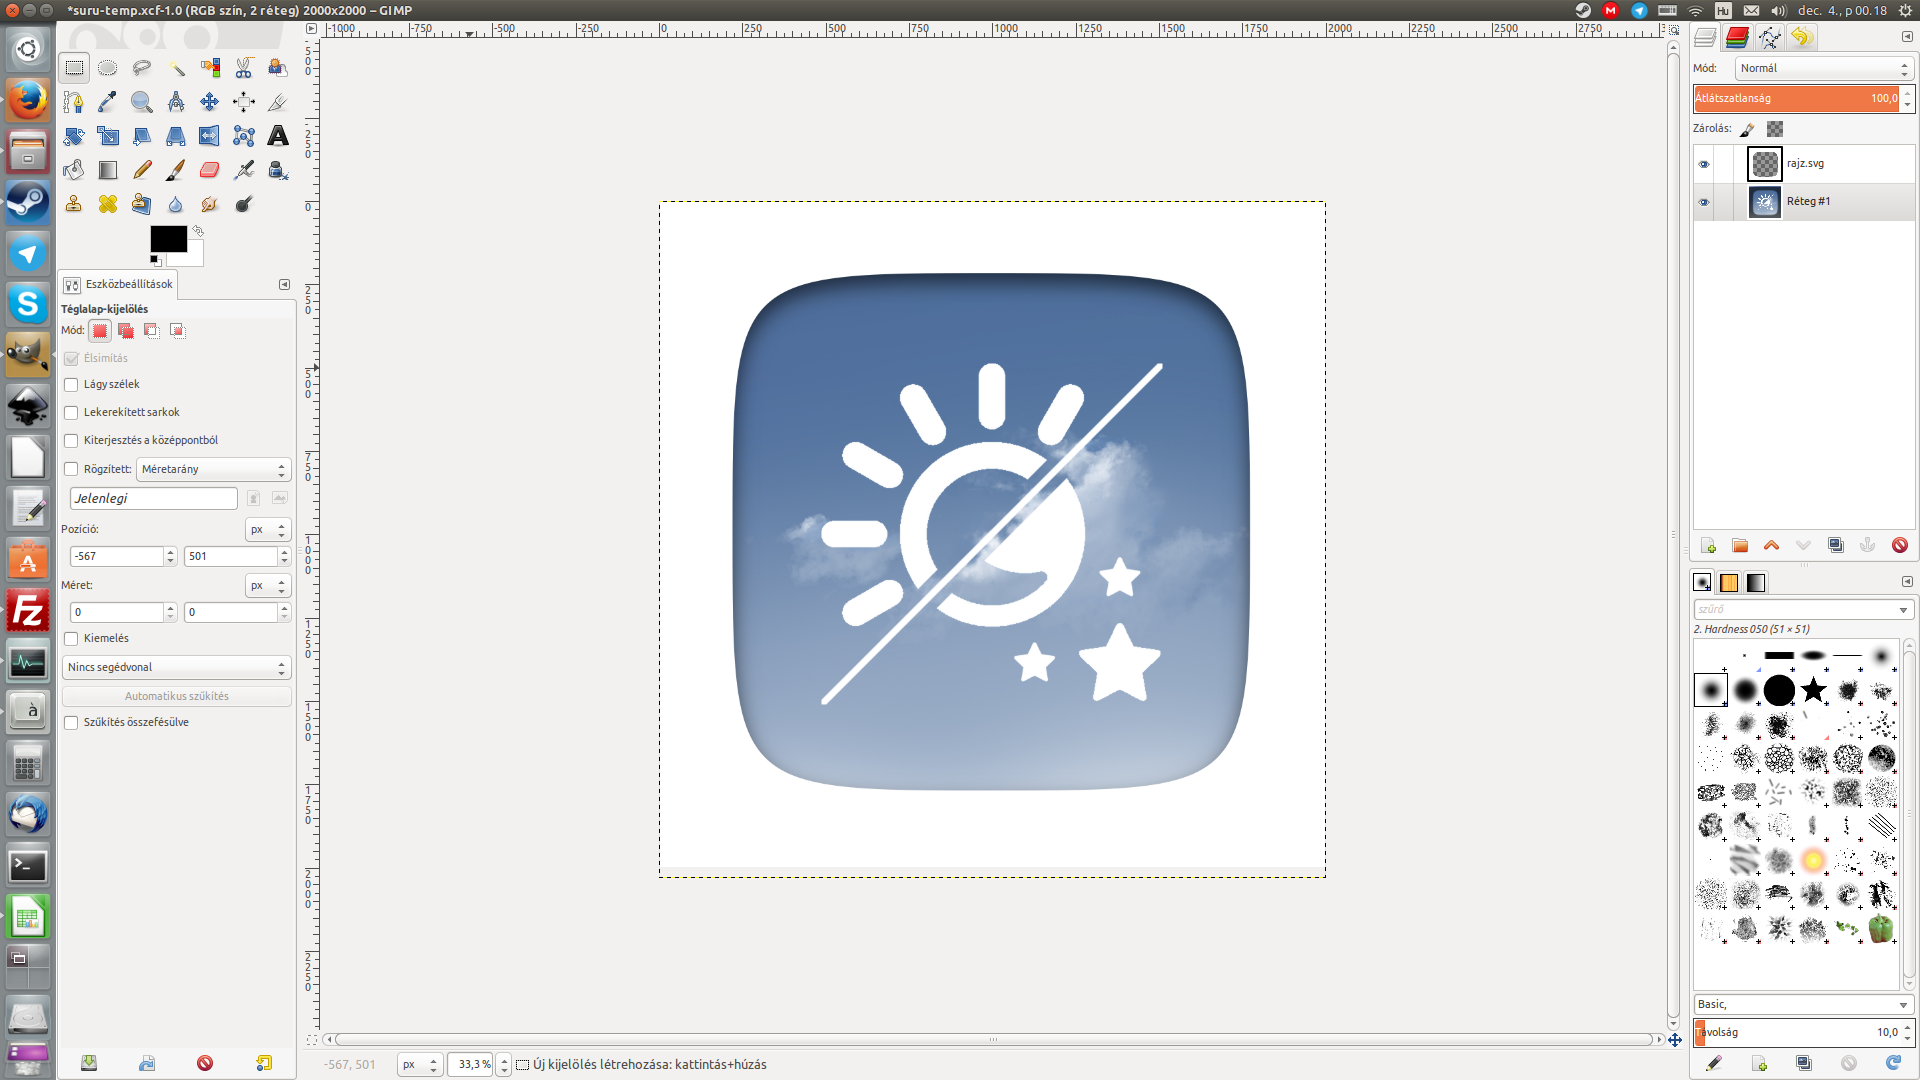Enable the Lágy szélek checkbox
The image size is (1920, 1080).
(x=71, y=385)
